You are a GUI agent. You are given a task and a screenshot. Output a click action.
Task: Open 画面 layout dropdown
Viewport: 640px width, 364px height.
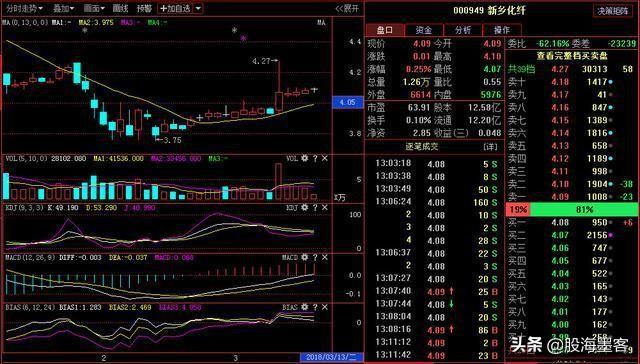pos(94,8)
